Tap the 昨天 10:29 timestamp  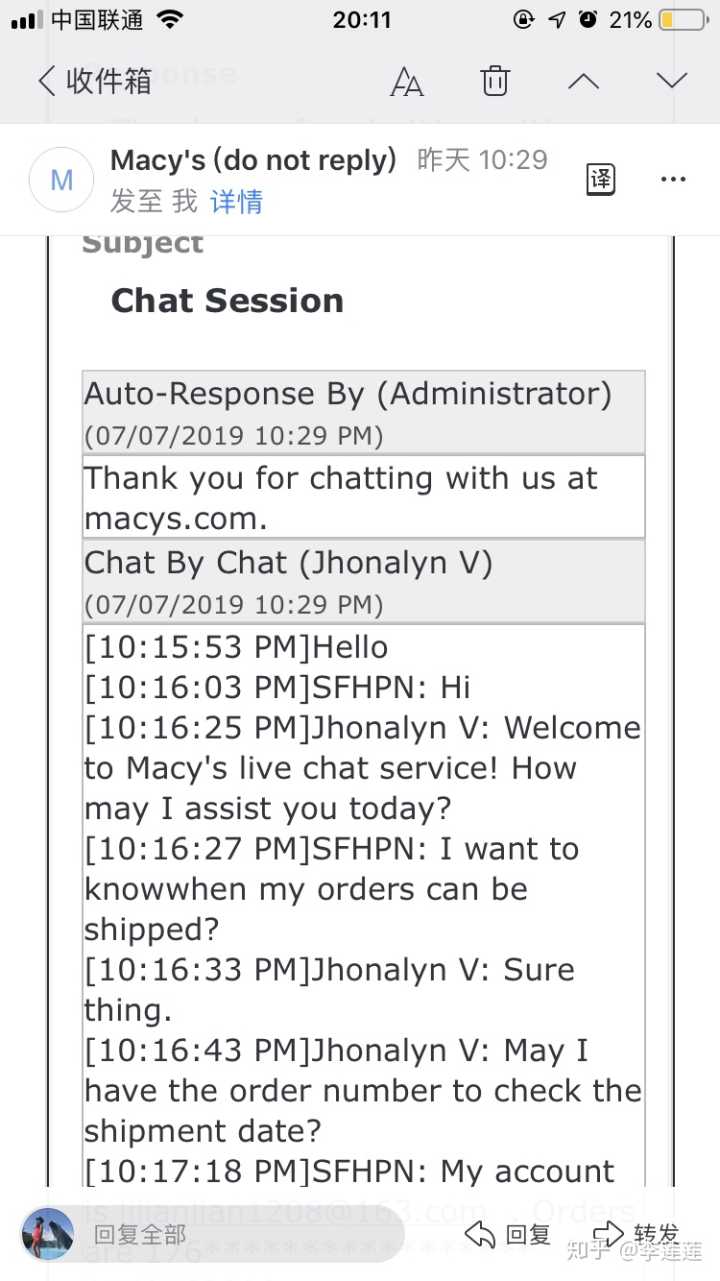[483, 160]
